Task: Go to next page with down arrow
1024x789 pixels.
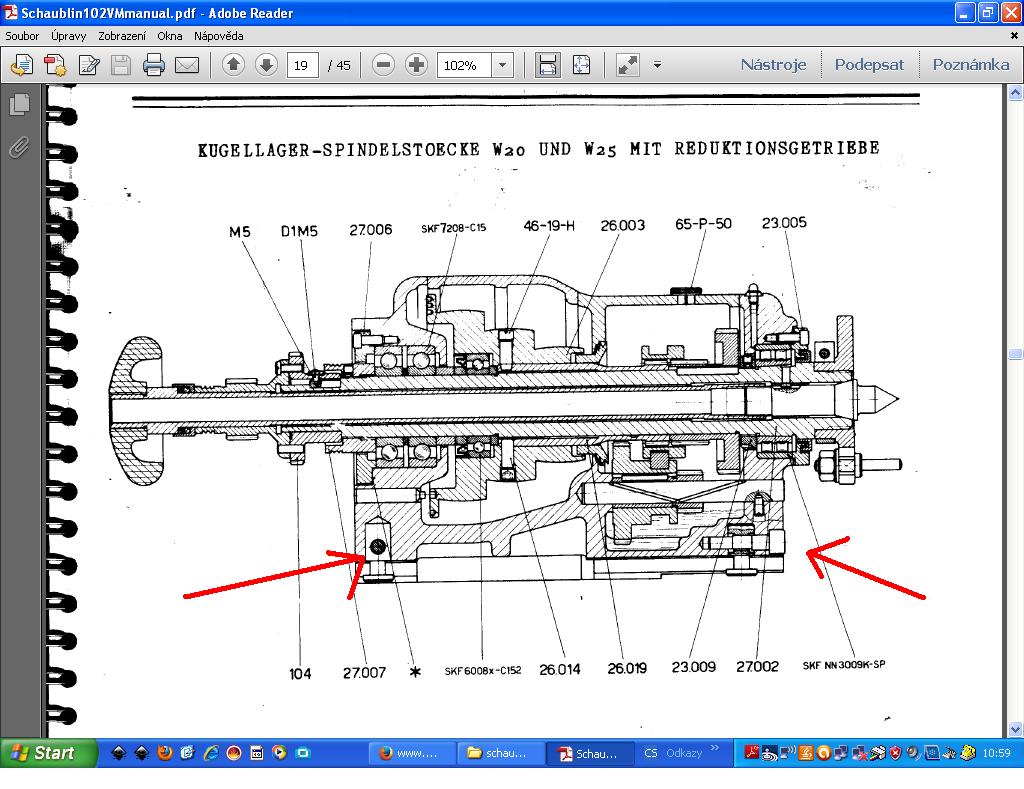Action: (266, 65)
